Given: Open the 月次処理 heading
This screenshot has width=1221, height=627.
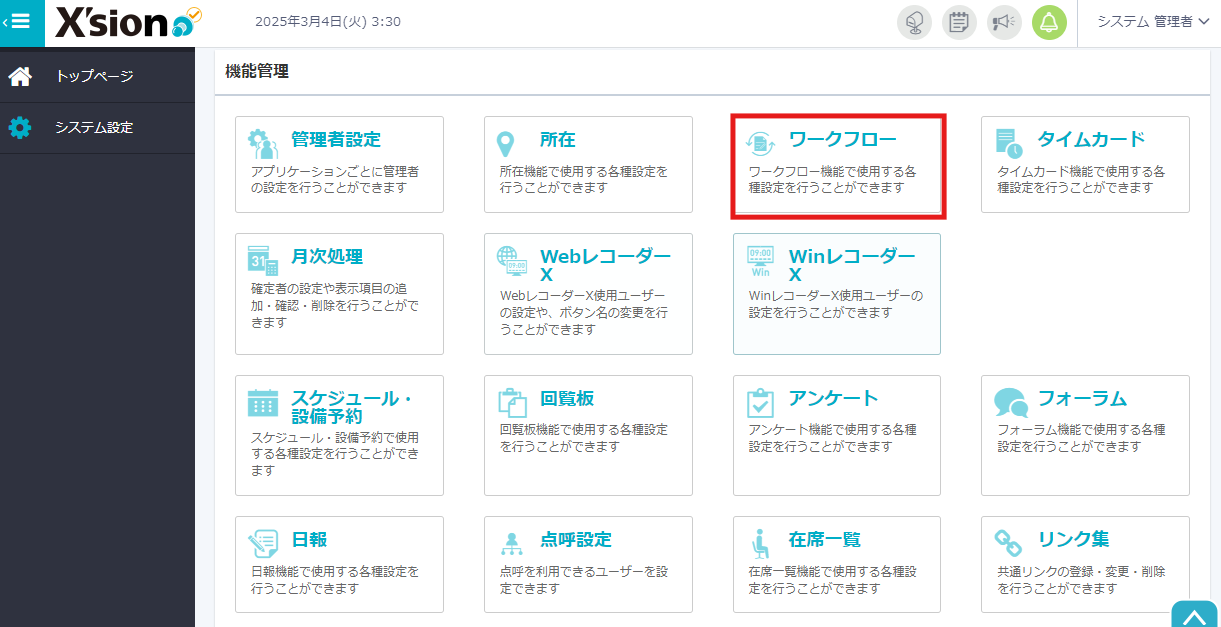Looking at the screenshot, I should pyautogui.click(x=327, y=257).
